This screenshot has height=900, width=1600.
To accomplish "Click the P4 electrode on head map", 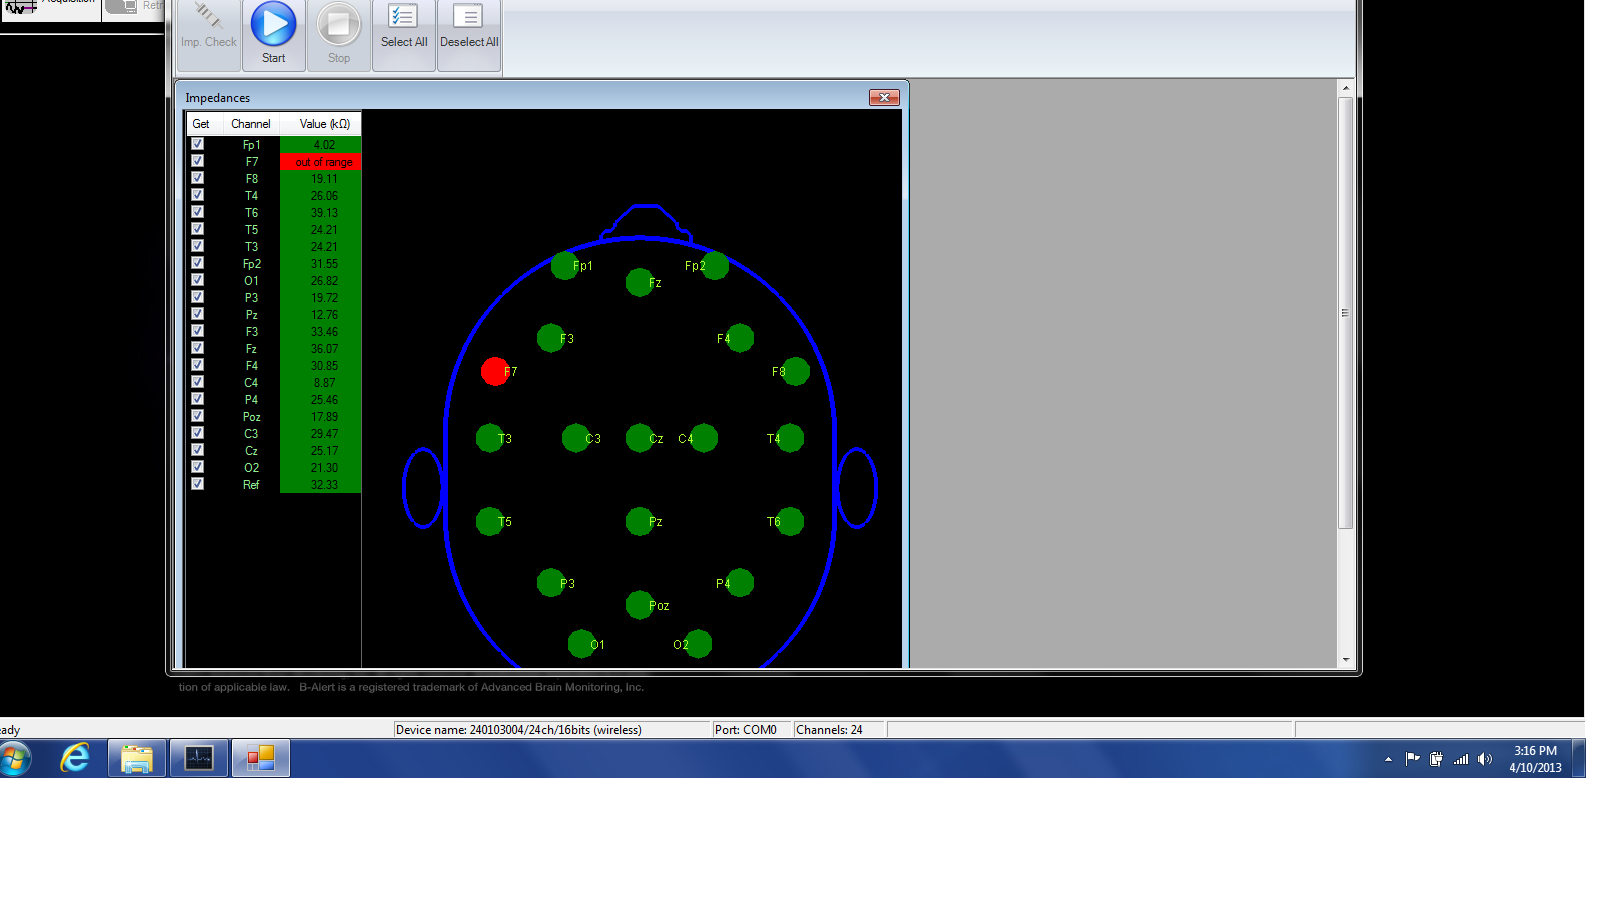I will click(740, 583).
